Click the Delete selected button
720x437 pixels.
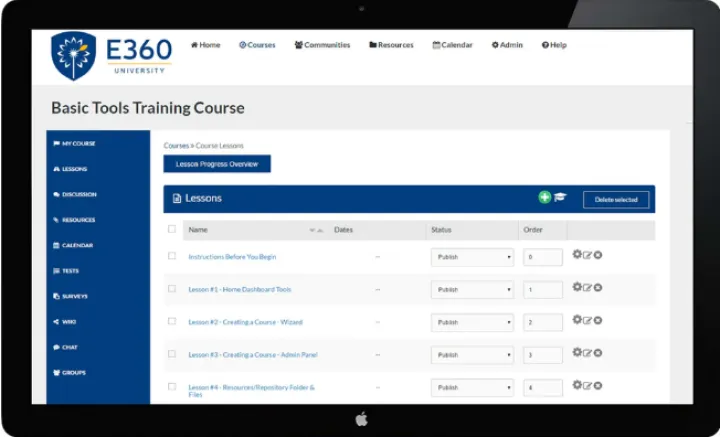[616, 200]
